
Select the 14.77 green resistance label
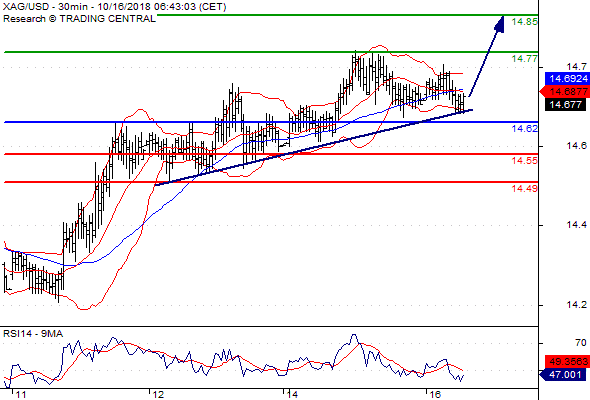tap(525, 59)
